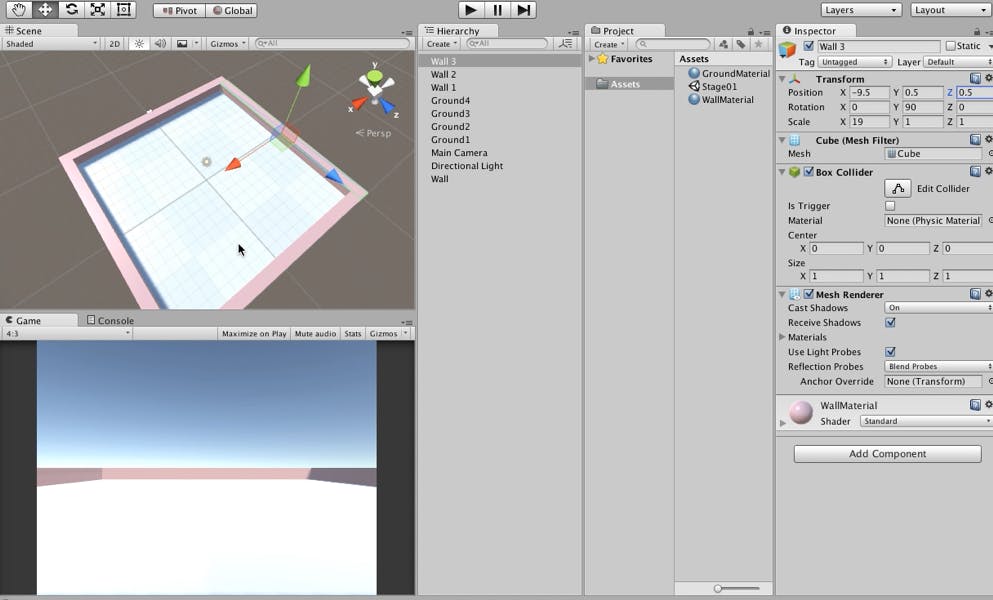993x600 pixels.
Task: Click Stats button in Game view
Action: [x=353, y=333]
